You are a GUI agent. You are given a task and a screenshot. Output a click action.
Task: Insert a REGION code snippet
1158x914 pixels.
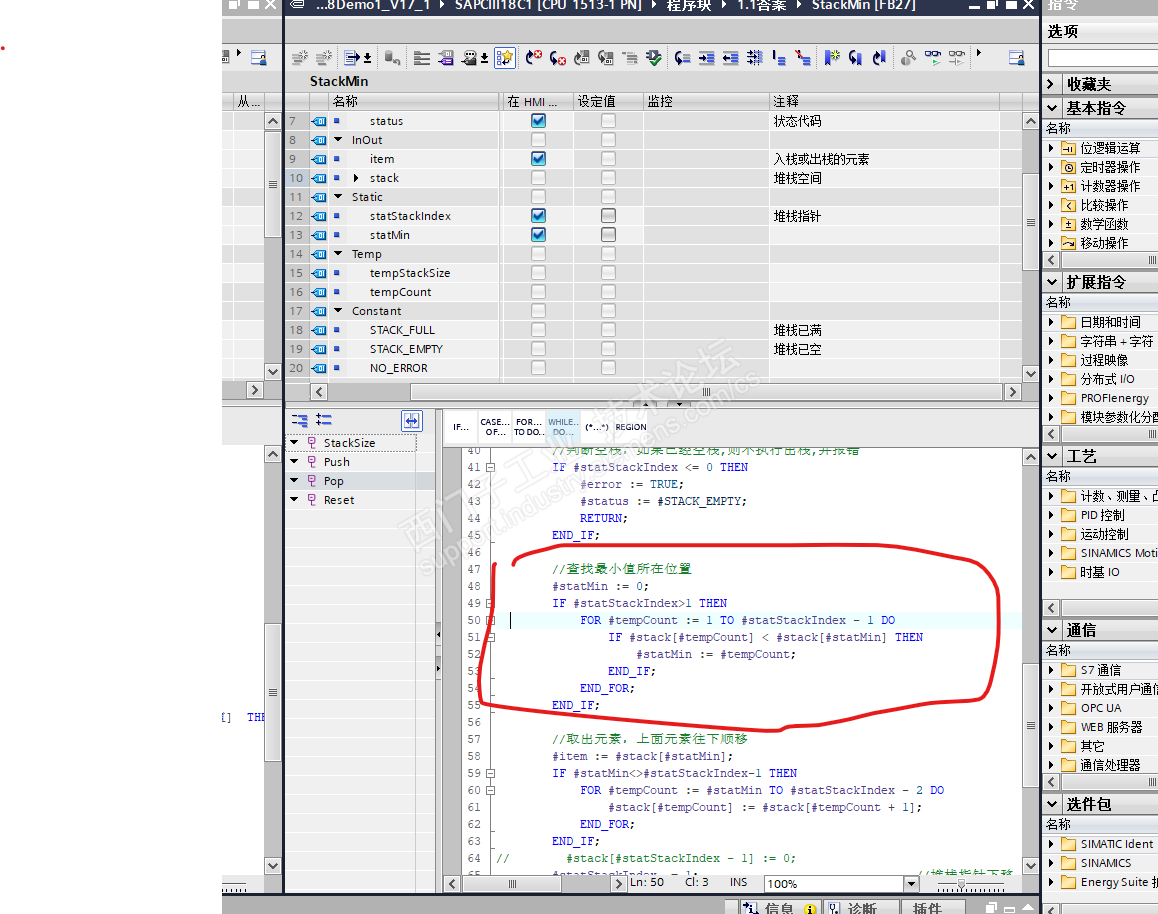pyautogui.click(x=631, y=427)
